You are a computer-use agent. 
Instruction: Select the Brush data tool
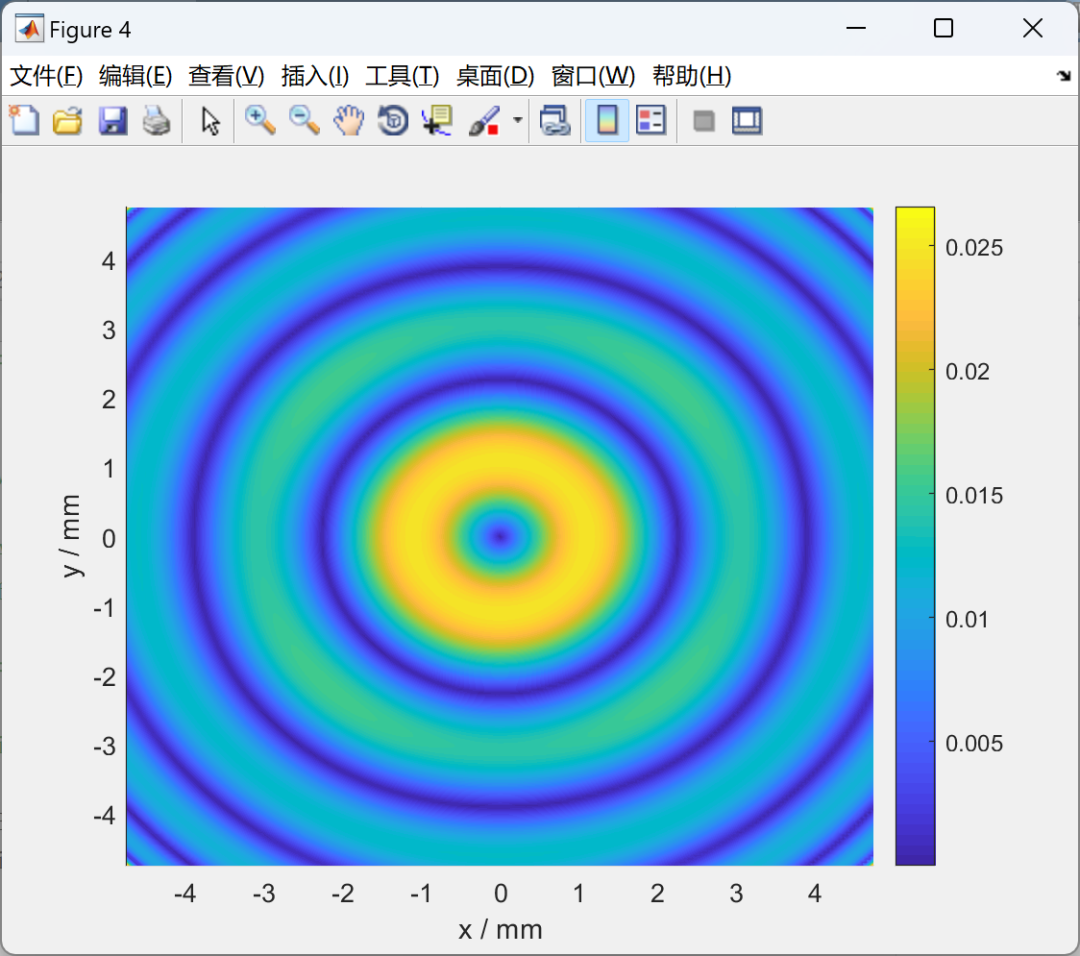(x=484, y=121)
